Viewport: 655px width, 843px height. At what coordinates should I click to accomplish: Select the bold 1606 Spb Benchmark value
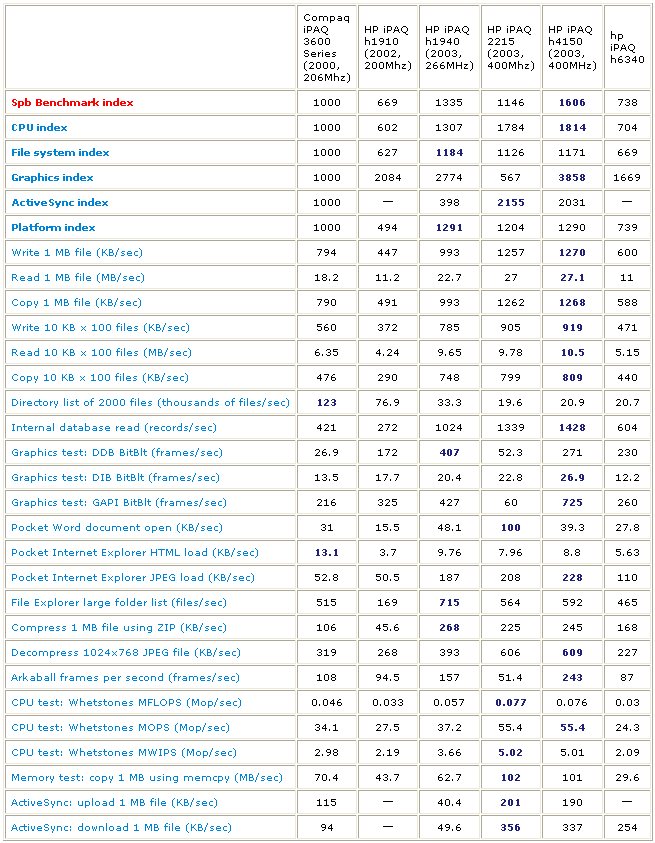[572, 103]
